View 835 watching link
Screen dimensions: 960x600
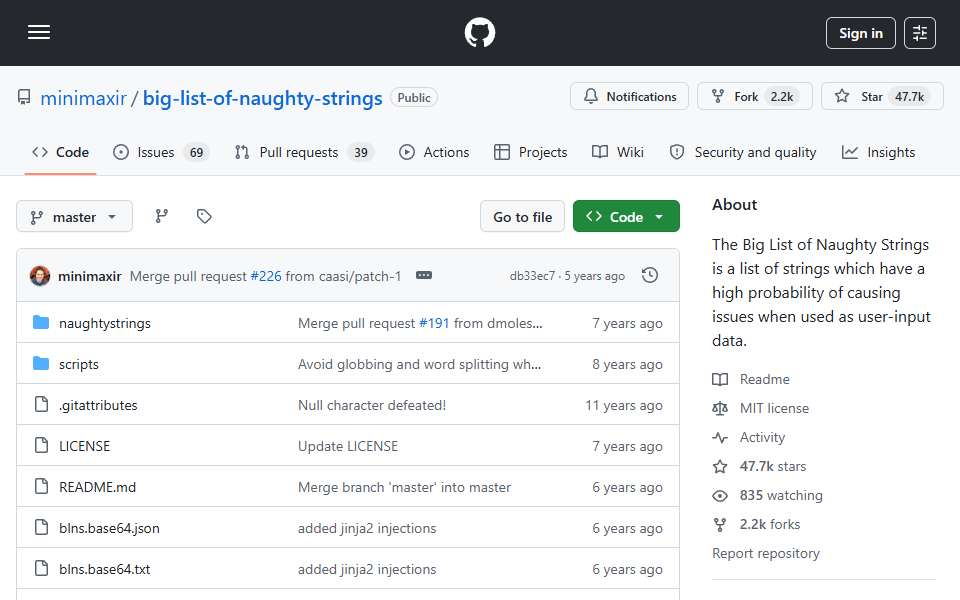781,495
